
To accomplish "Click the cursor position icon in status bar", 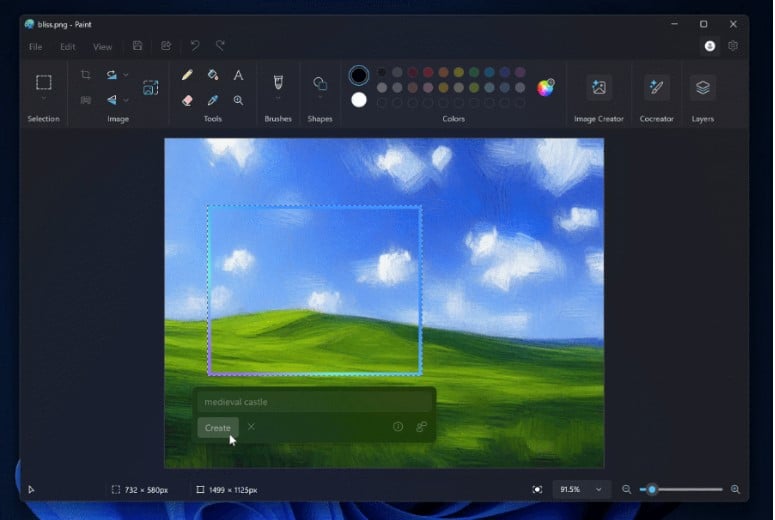I will [x=31, y=489].
